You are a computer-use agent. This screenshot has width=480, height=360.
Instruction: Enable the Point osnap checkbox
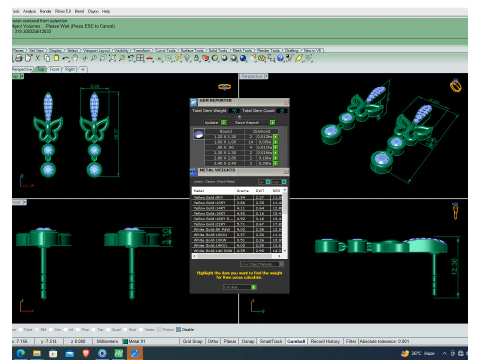pyautogui.click(x=21, y=329)
